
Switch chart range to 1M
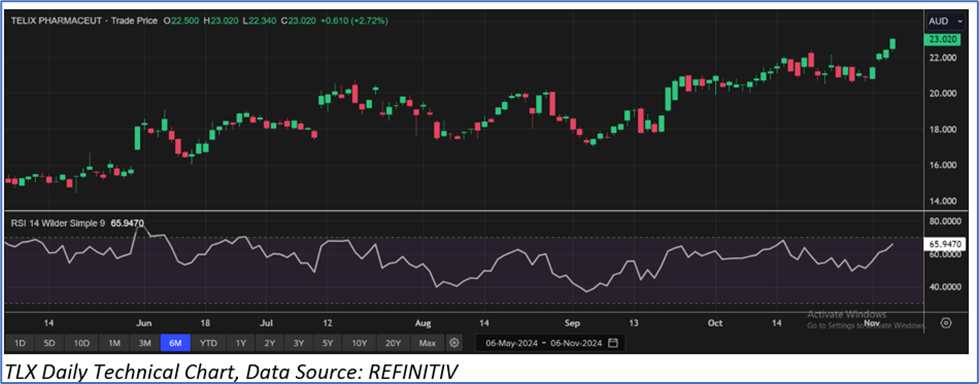coord(114,343)
